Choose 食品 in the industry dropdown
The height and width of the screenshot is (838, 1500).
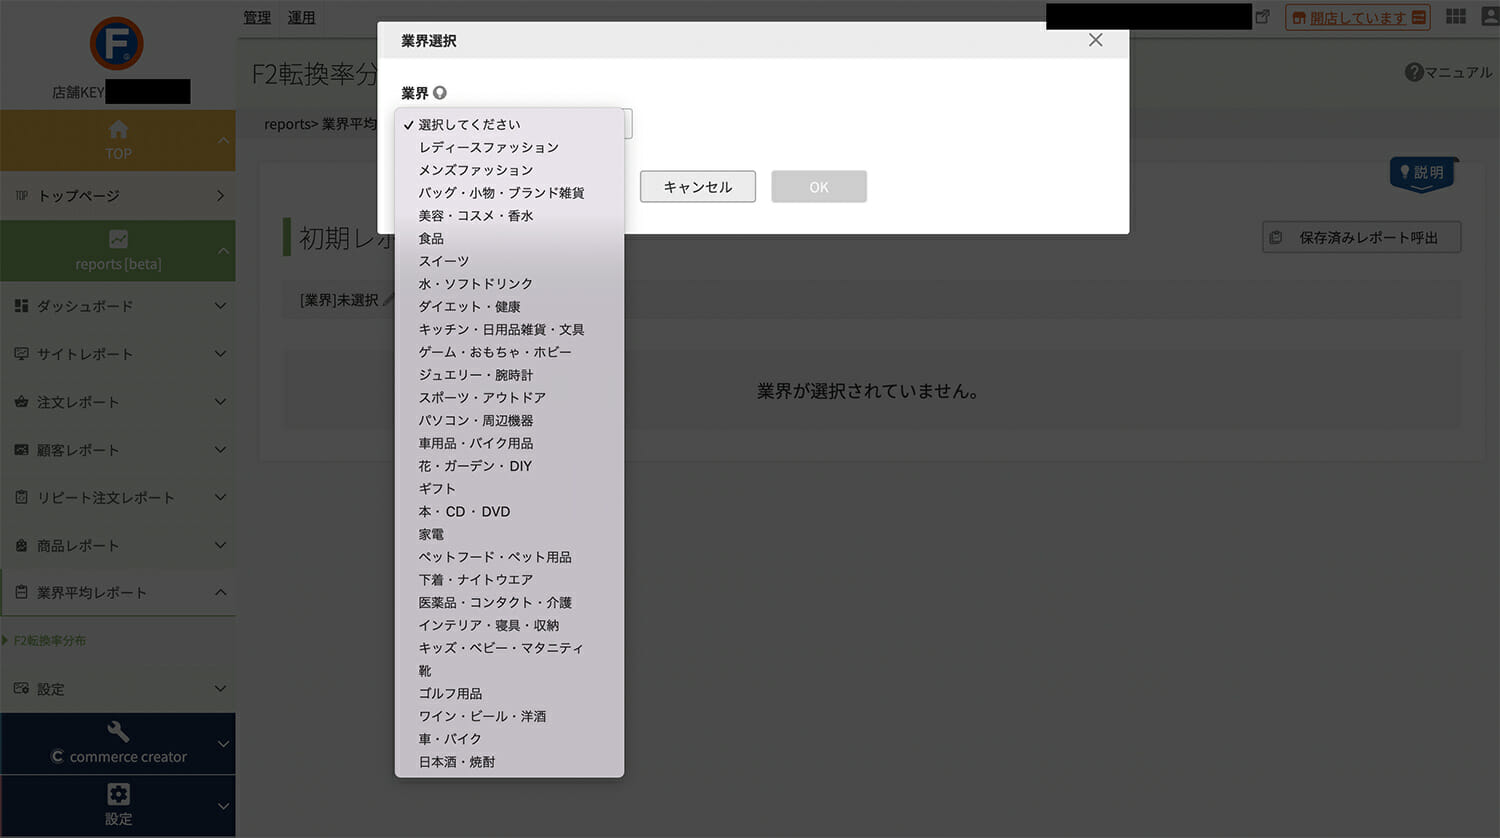point(431,238)
